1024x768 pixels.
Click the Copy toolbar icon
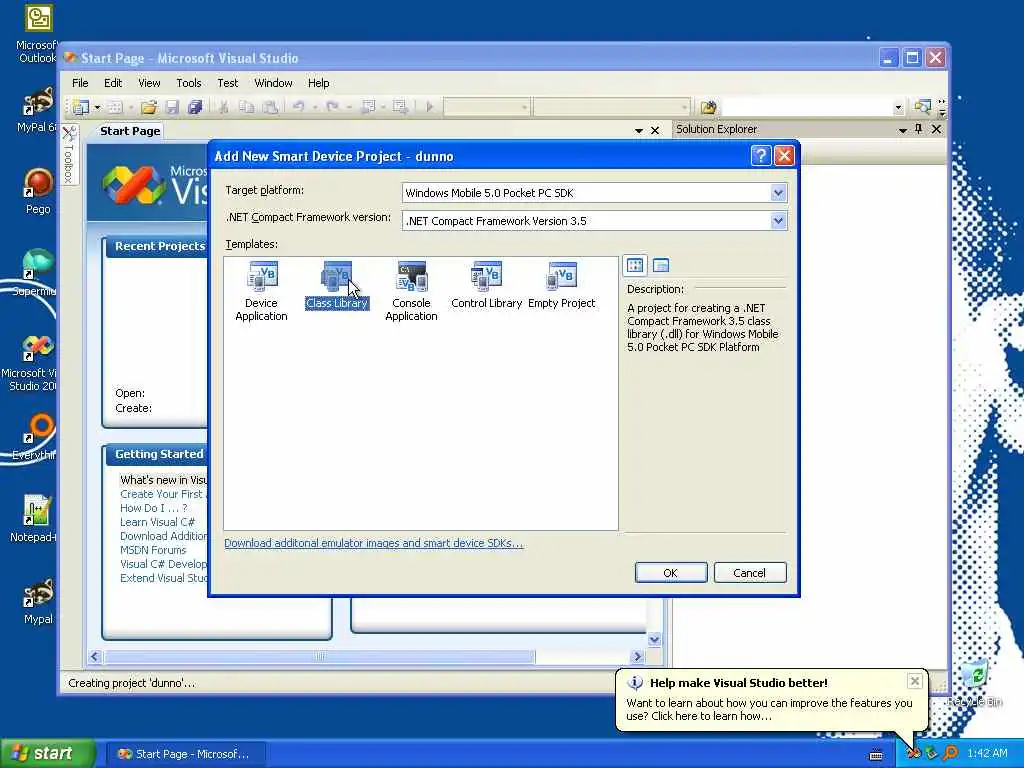(246, 107)
